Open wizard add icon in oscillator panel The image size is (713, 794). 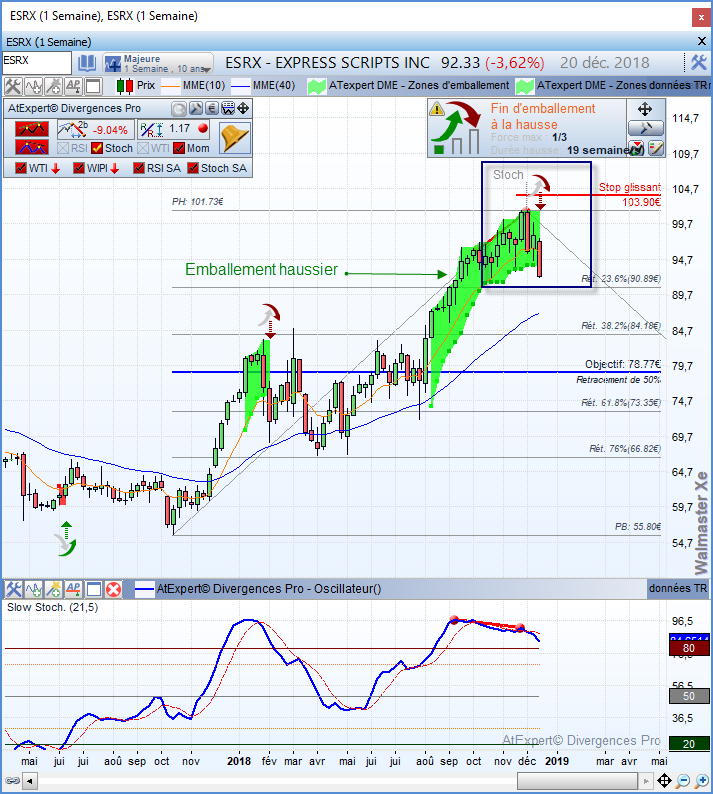(x=53, y=589)
